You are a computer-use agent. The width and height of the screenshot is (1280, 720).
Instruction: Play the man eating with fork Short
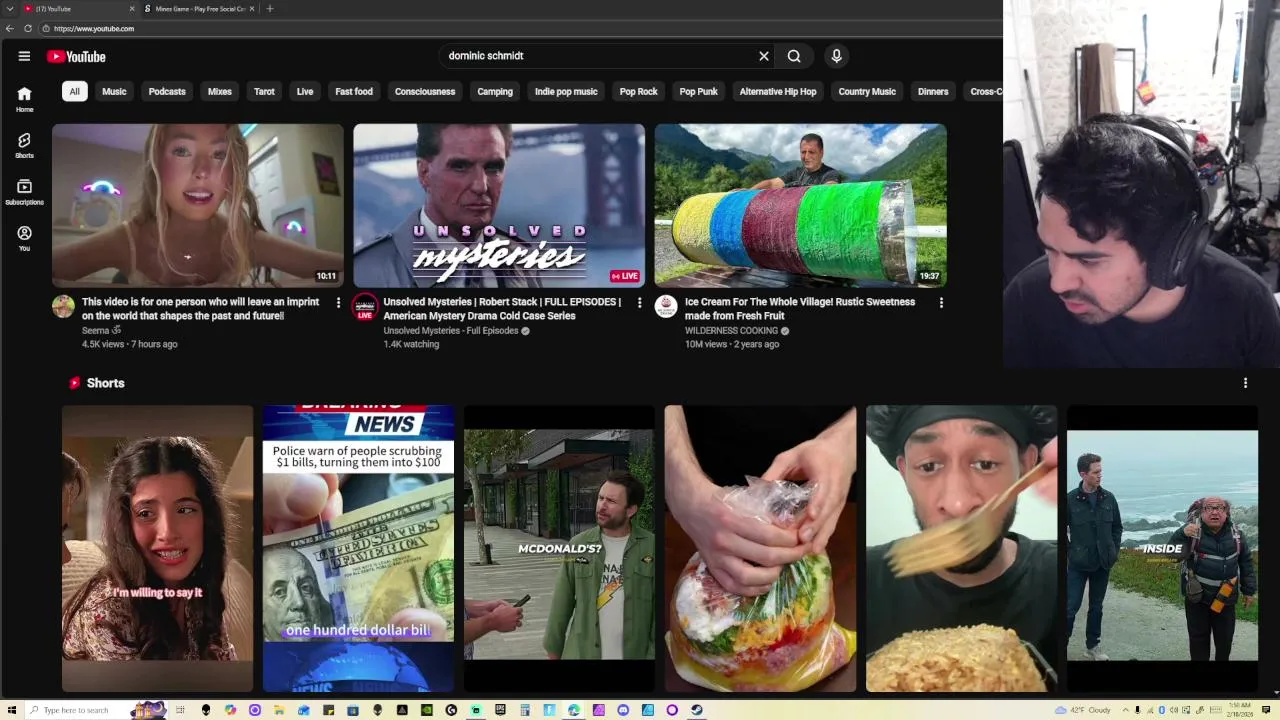[x=961, y=548]
